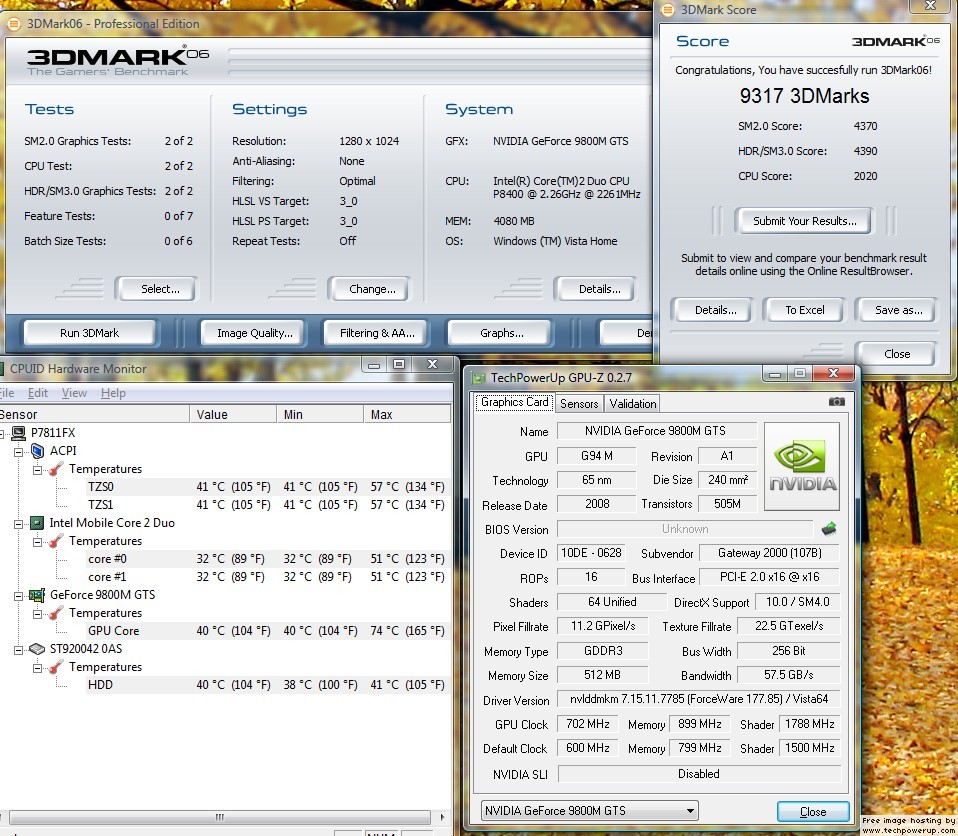958x836 pixels.
Task: Click the NVIDIA logo in GPU-Z
Action: click(802, 467)
